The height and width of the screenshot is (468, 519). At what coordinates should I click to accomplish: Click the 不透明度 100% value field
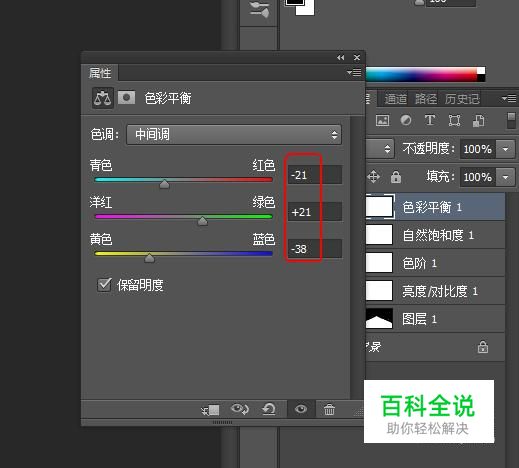click(x=478, y=149)
